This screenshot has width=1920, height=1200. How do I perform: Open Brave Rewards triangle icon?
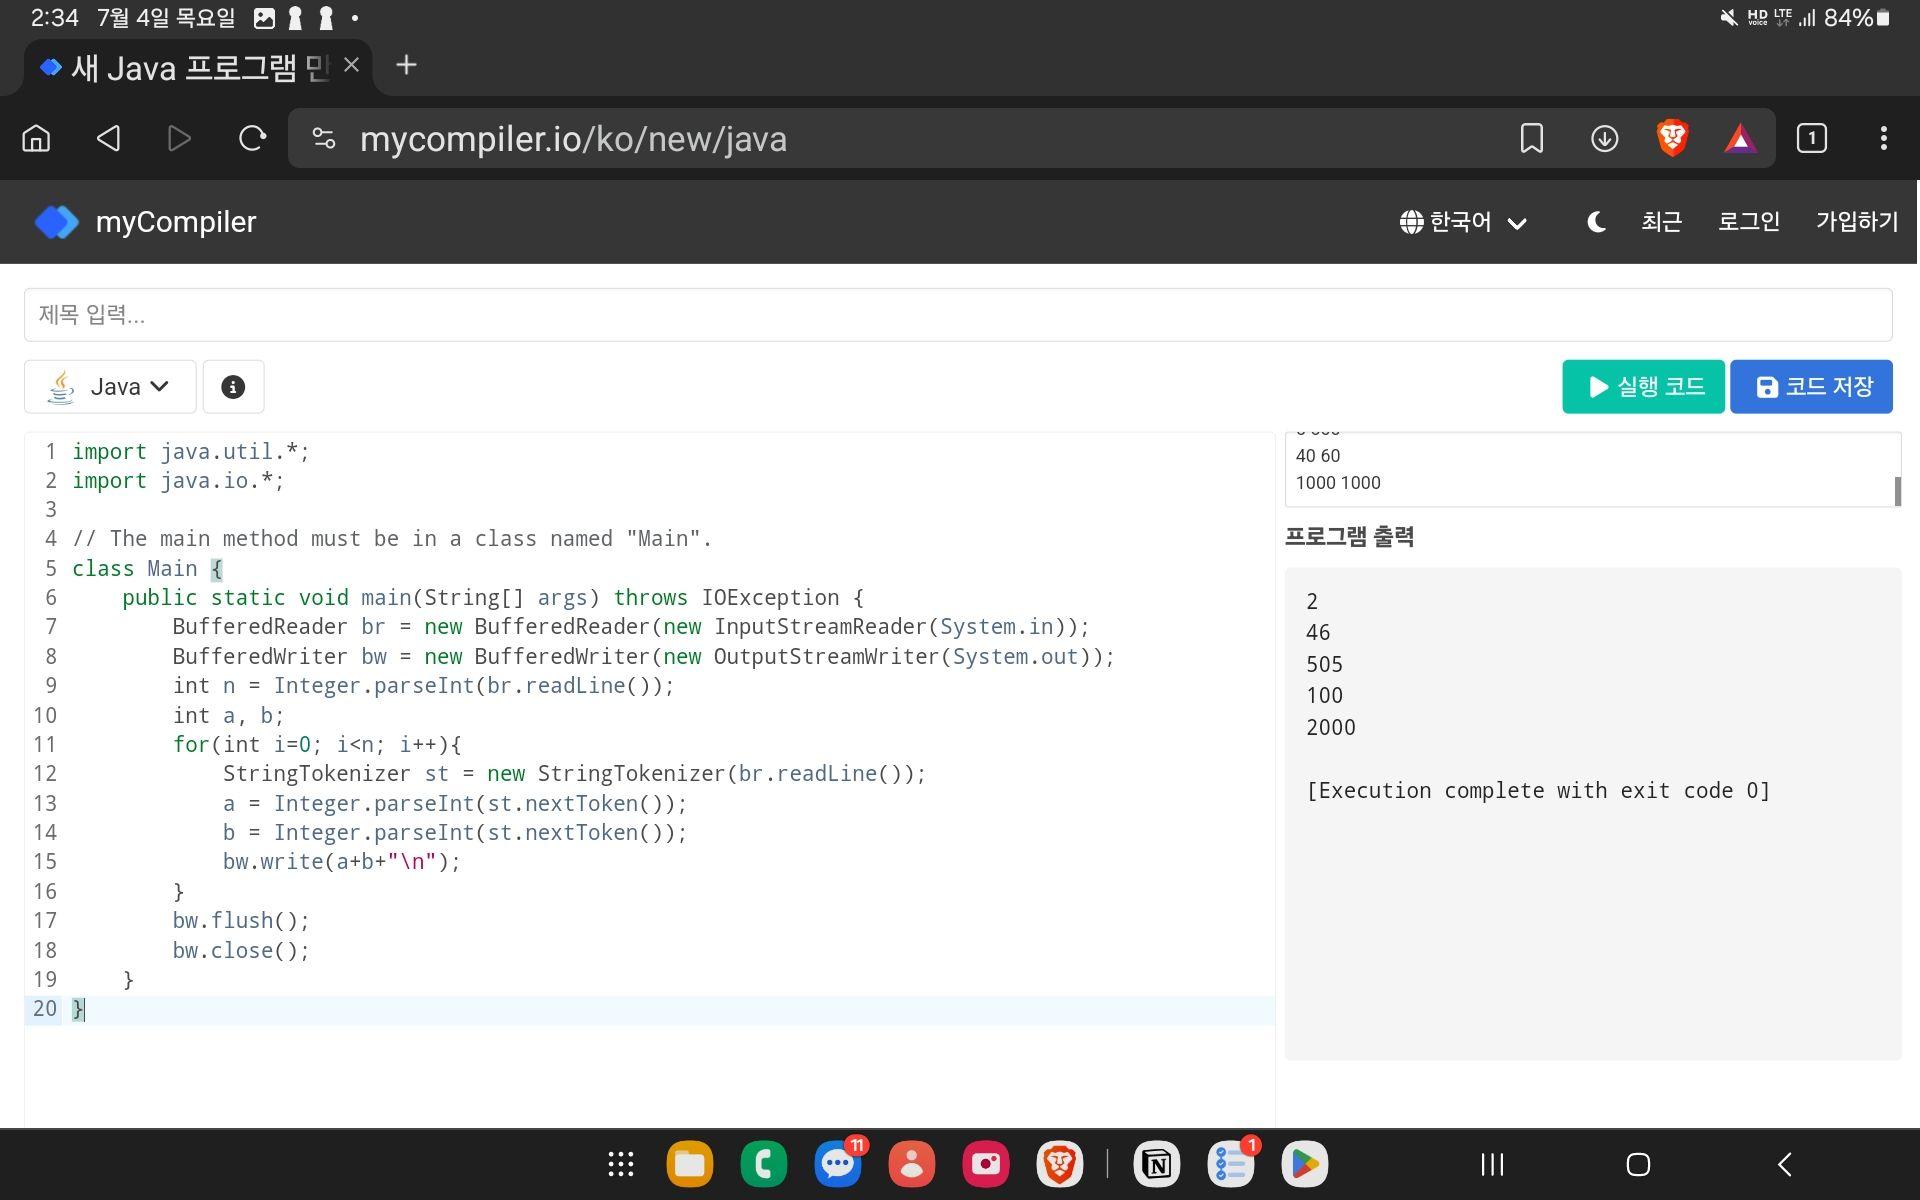[x=1740, y=138]
